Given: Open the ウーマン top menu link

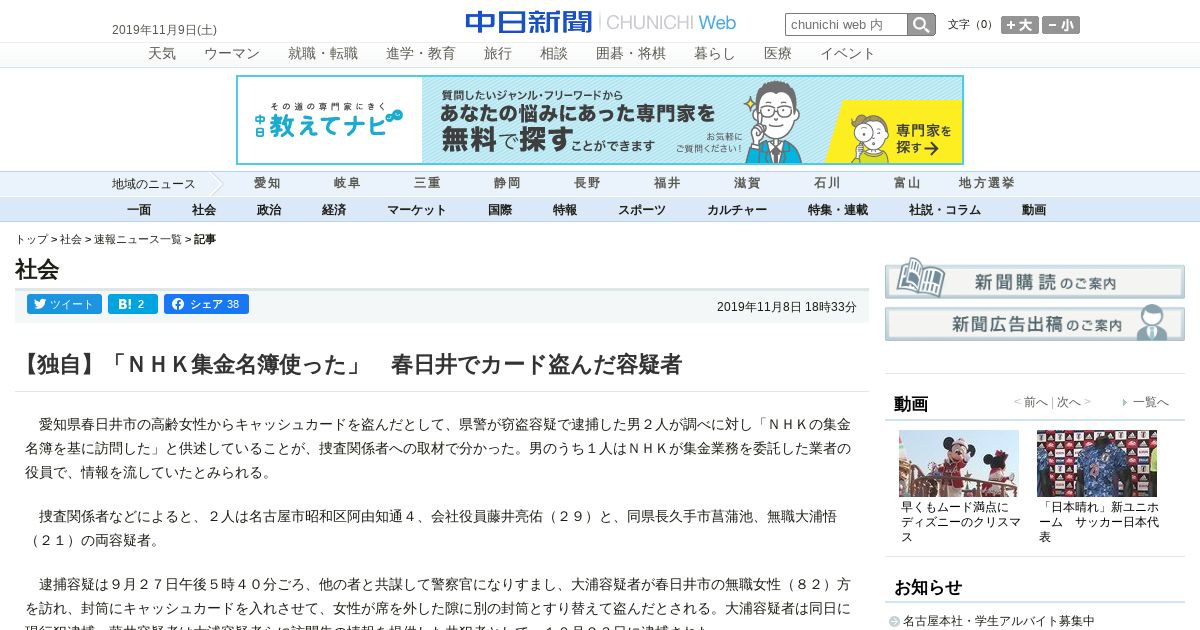Looking at the screenshot, I should 232,54.
